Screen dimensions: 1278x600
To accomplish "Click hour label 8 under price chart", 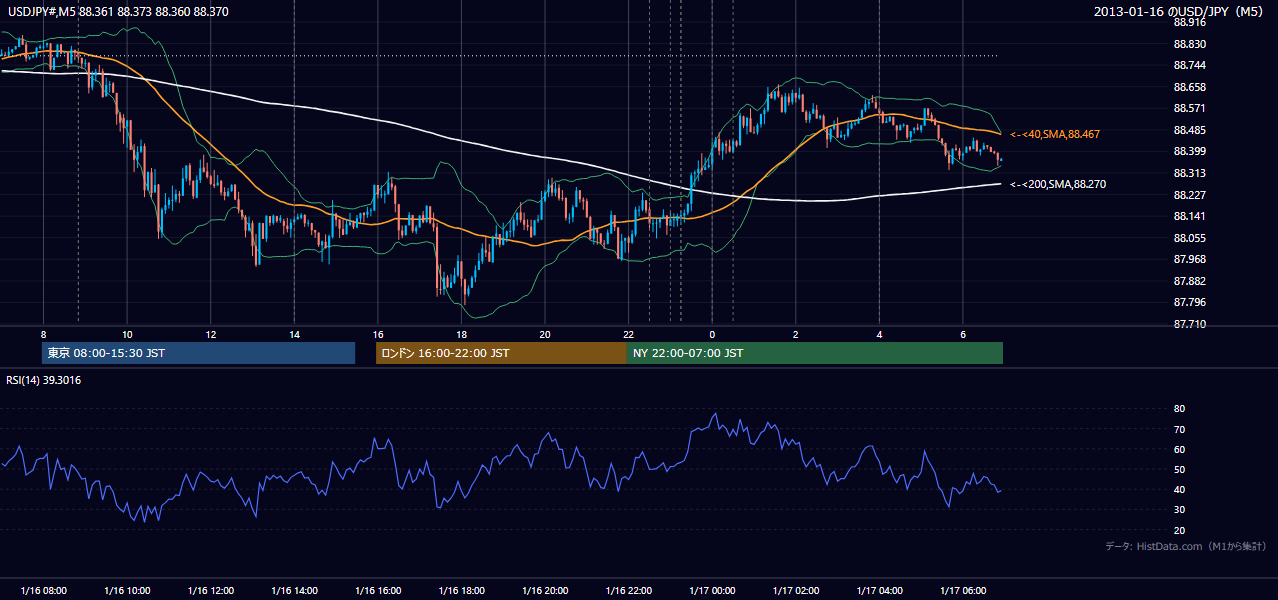I will coord(43,334).
